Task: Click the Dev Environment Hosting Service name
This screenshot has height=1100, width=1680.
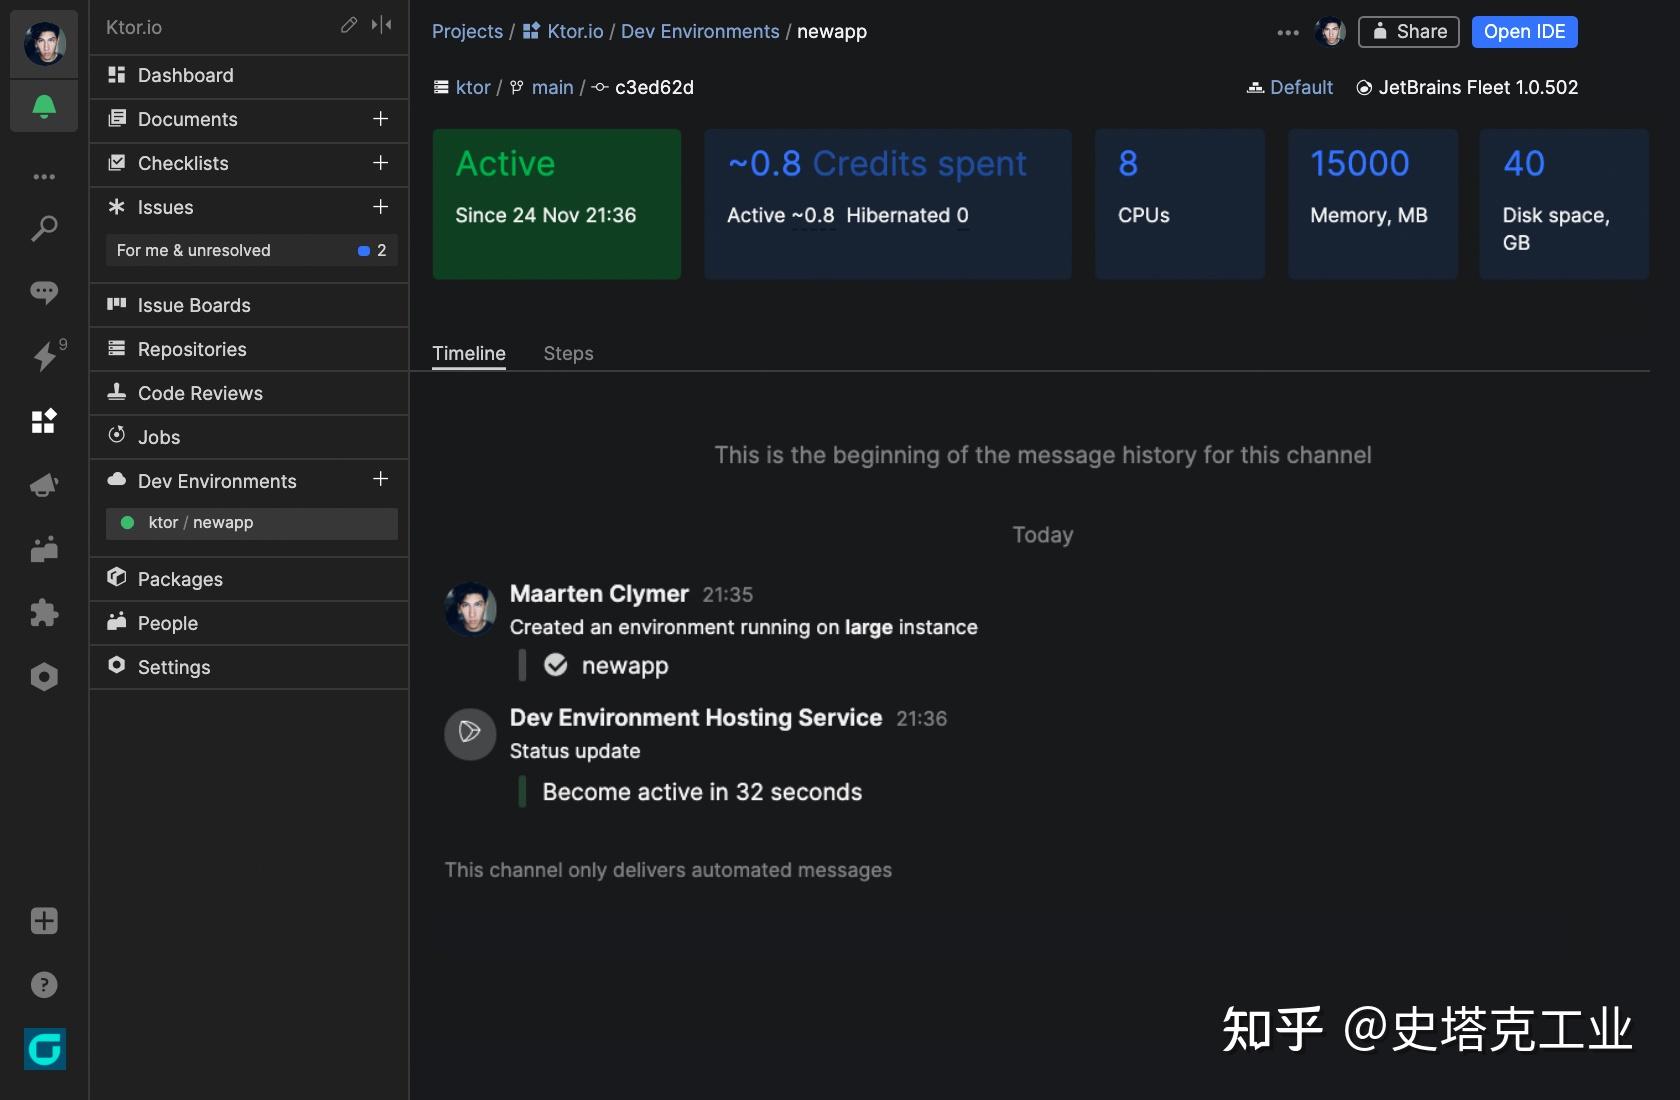Action: (x=696, y=718)
